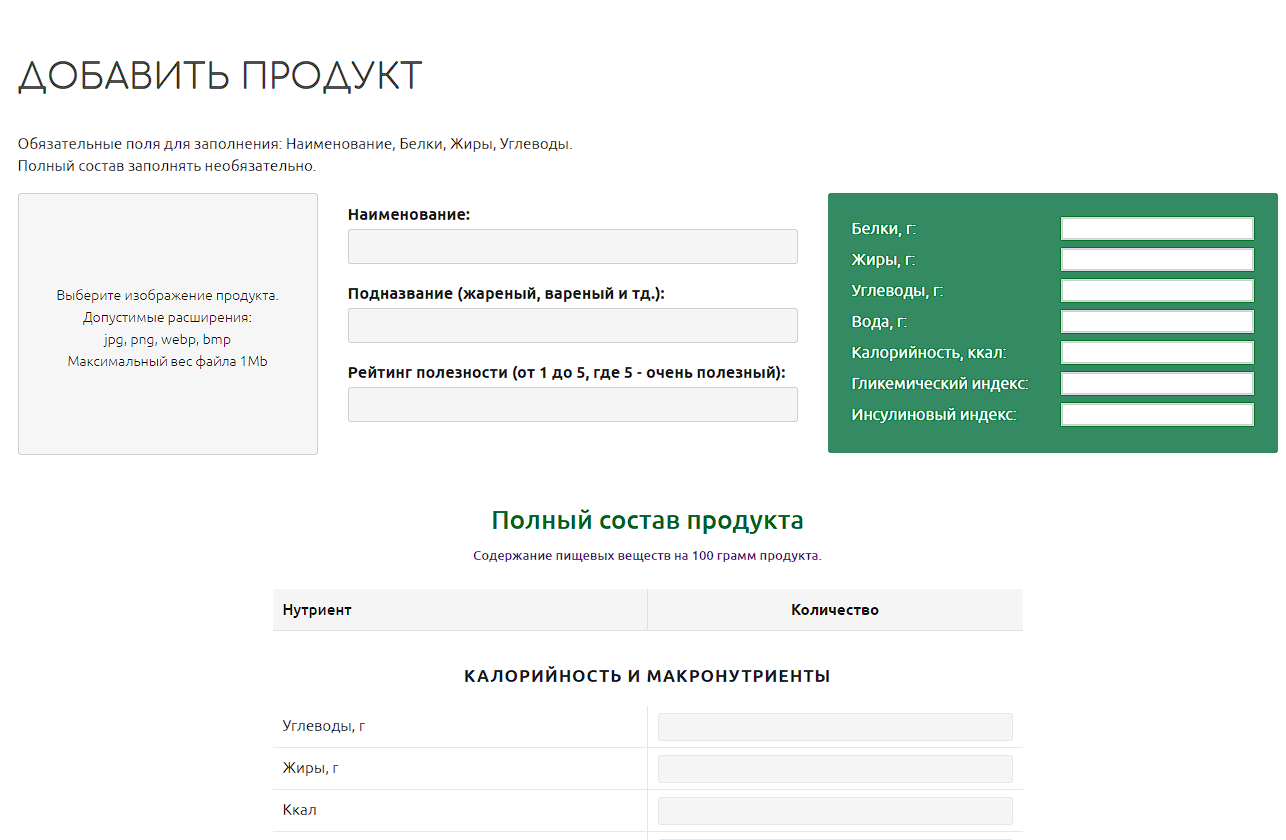Click the Нутриент column header
Image resolution: width=1286 pixels, height=840 pixels.
(x=317, y=610)
